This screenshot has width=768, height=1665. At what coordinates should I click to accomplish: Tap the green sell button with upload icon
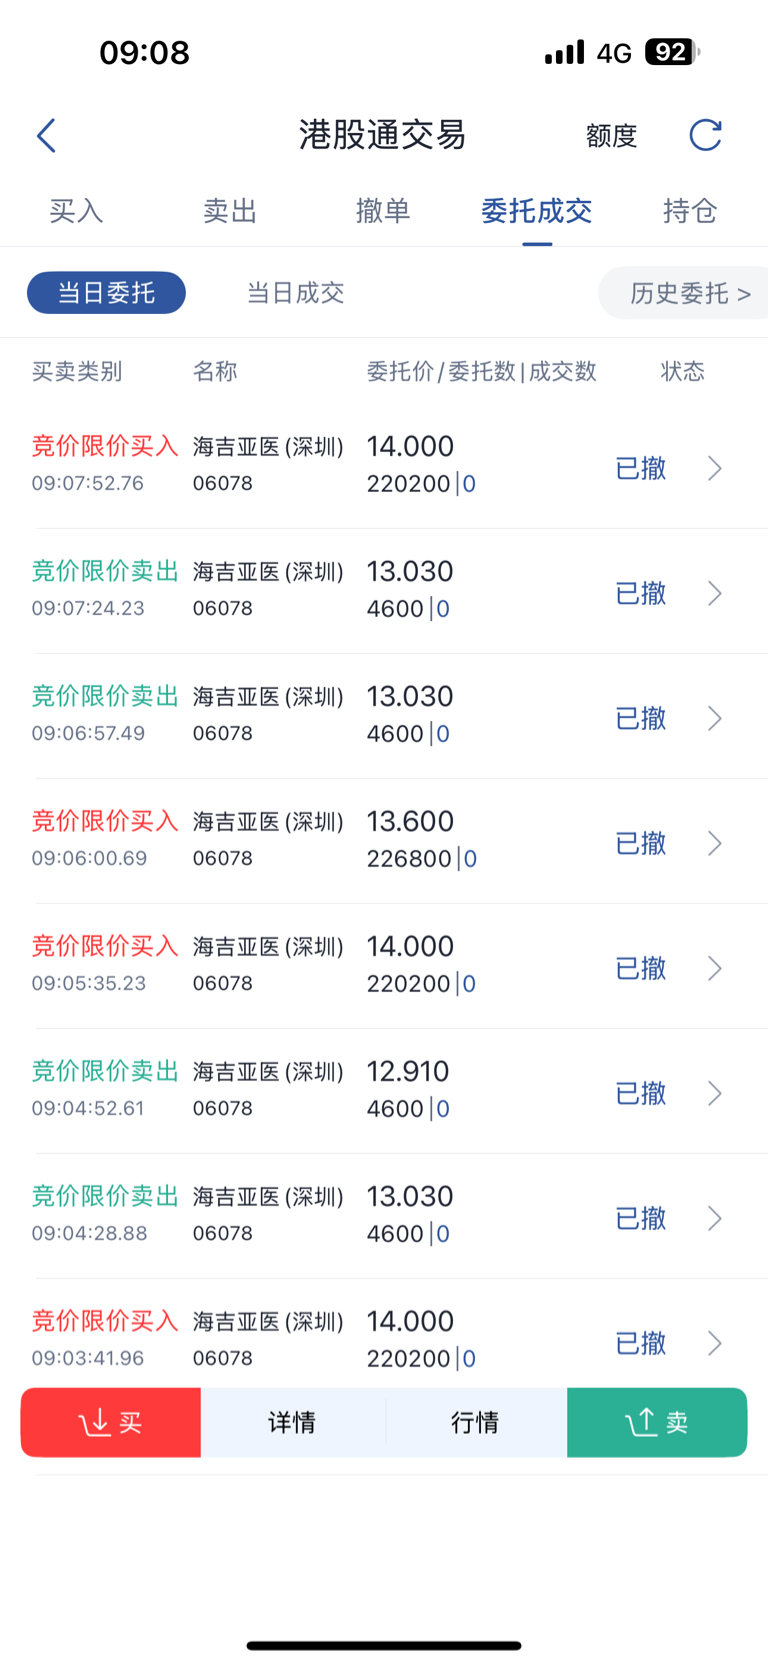(657, 1422)
